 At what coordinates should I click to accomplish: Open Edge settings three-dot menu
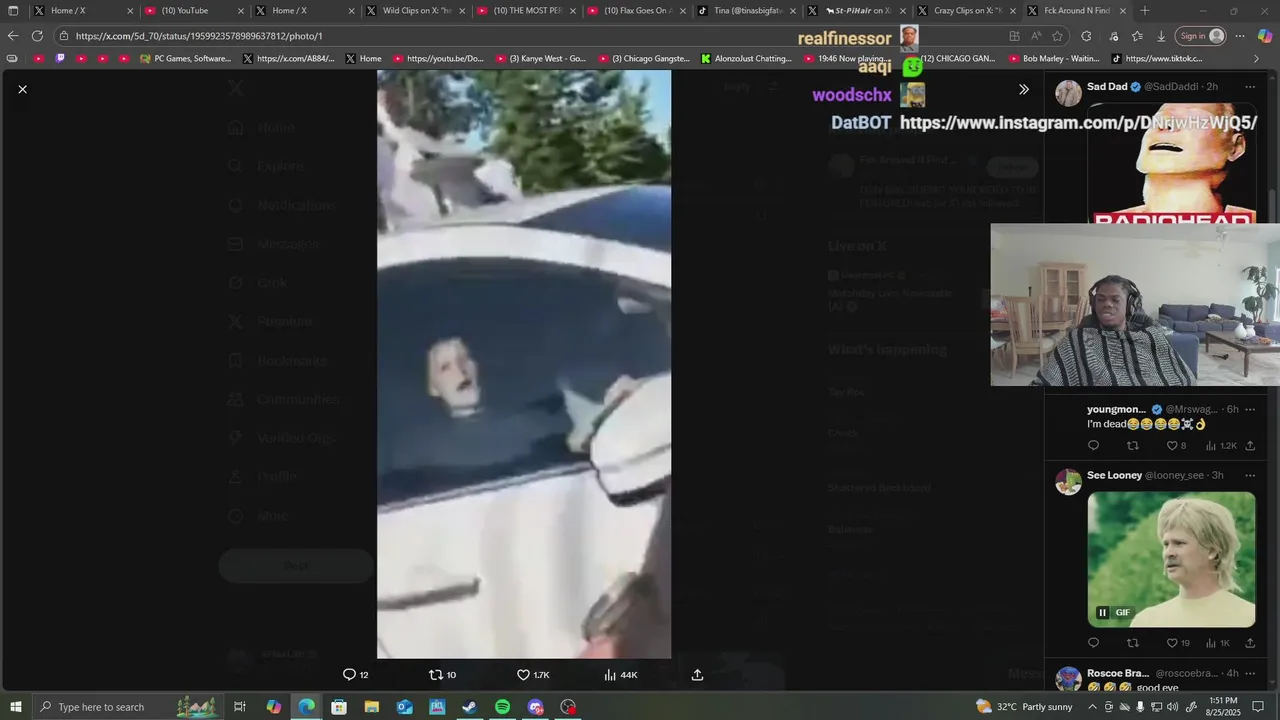click(x=1240, y=36)
